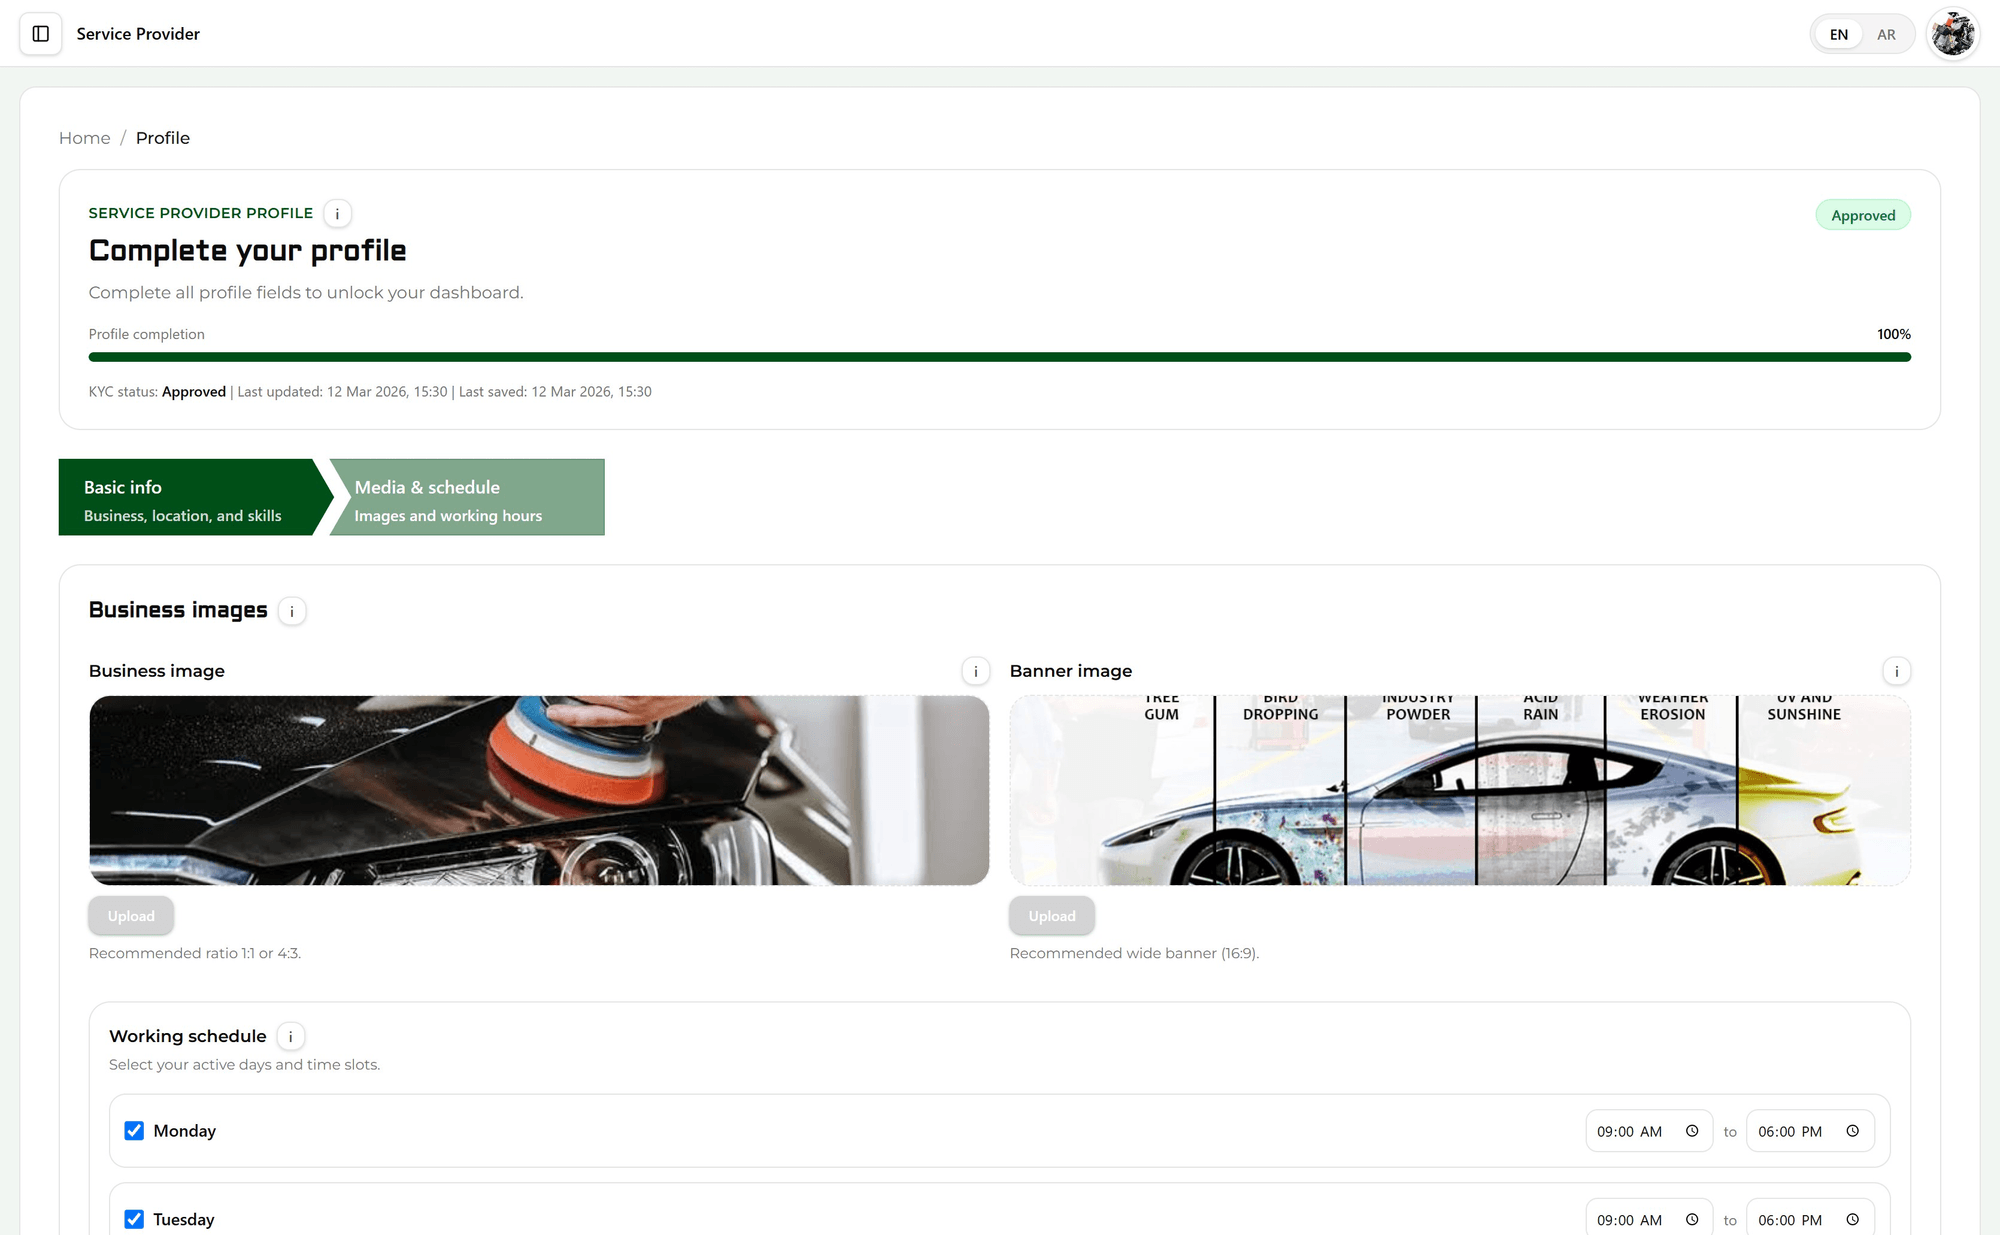
Task: Click Recommended ratio 1:1 or 4:3 text
Action: [x=195, y=953]
